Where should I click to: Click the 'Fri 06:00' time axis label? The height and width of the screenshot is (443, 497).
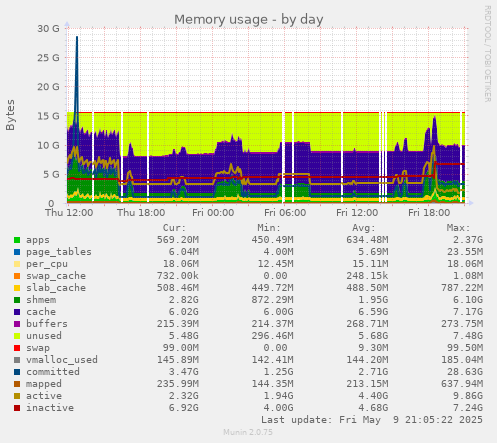tap(285, 213)
